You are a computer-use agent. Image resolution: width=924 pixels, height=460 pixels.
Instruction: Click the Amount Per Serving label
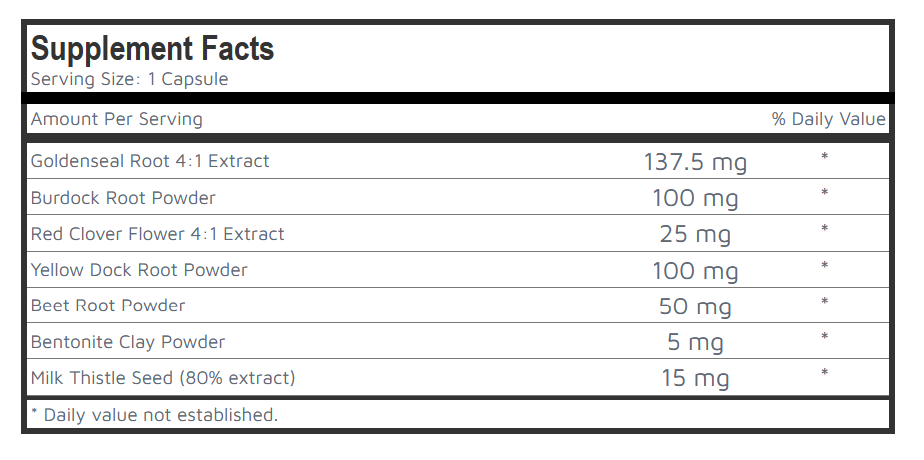point(116,119)
